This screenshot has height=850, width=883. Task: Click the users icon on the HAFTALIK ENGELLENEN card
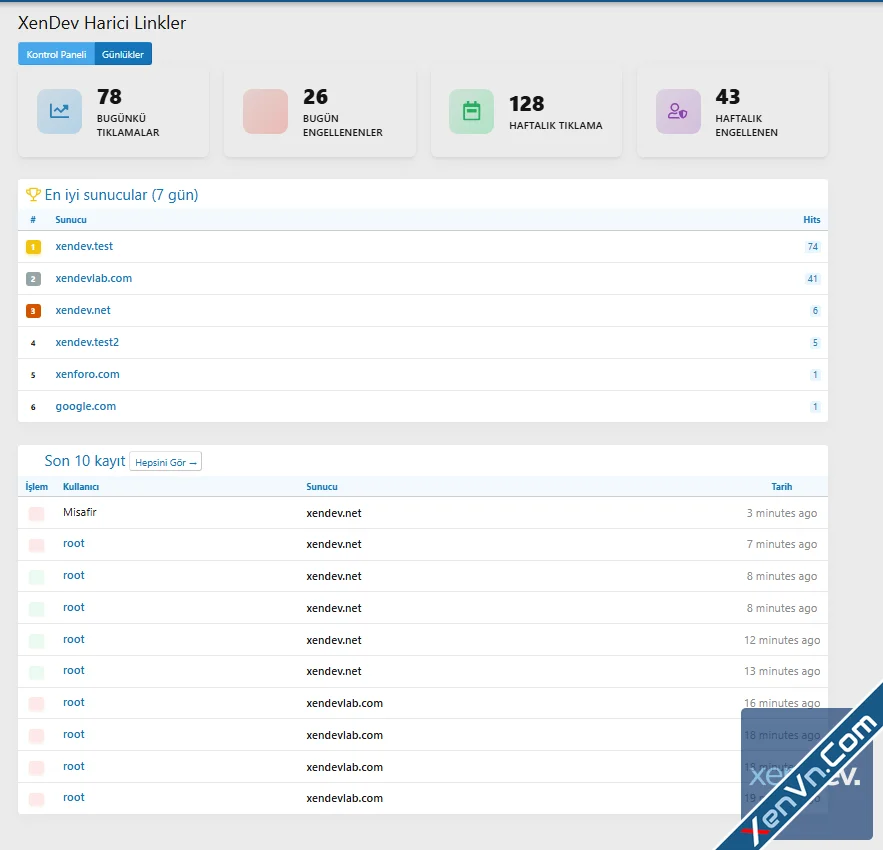[x=678, y=110]
